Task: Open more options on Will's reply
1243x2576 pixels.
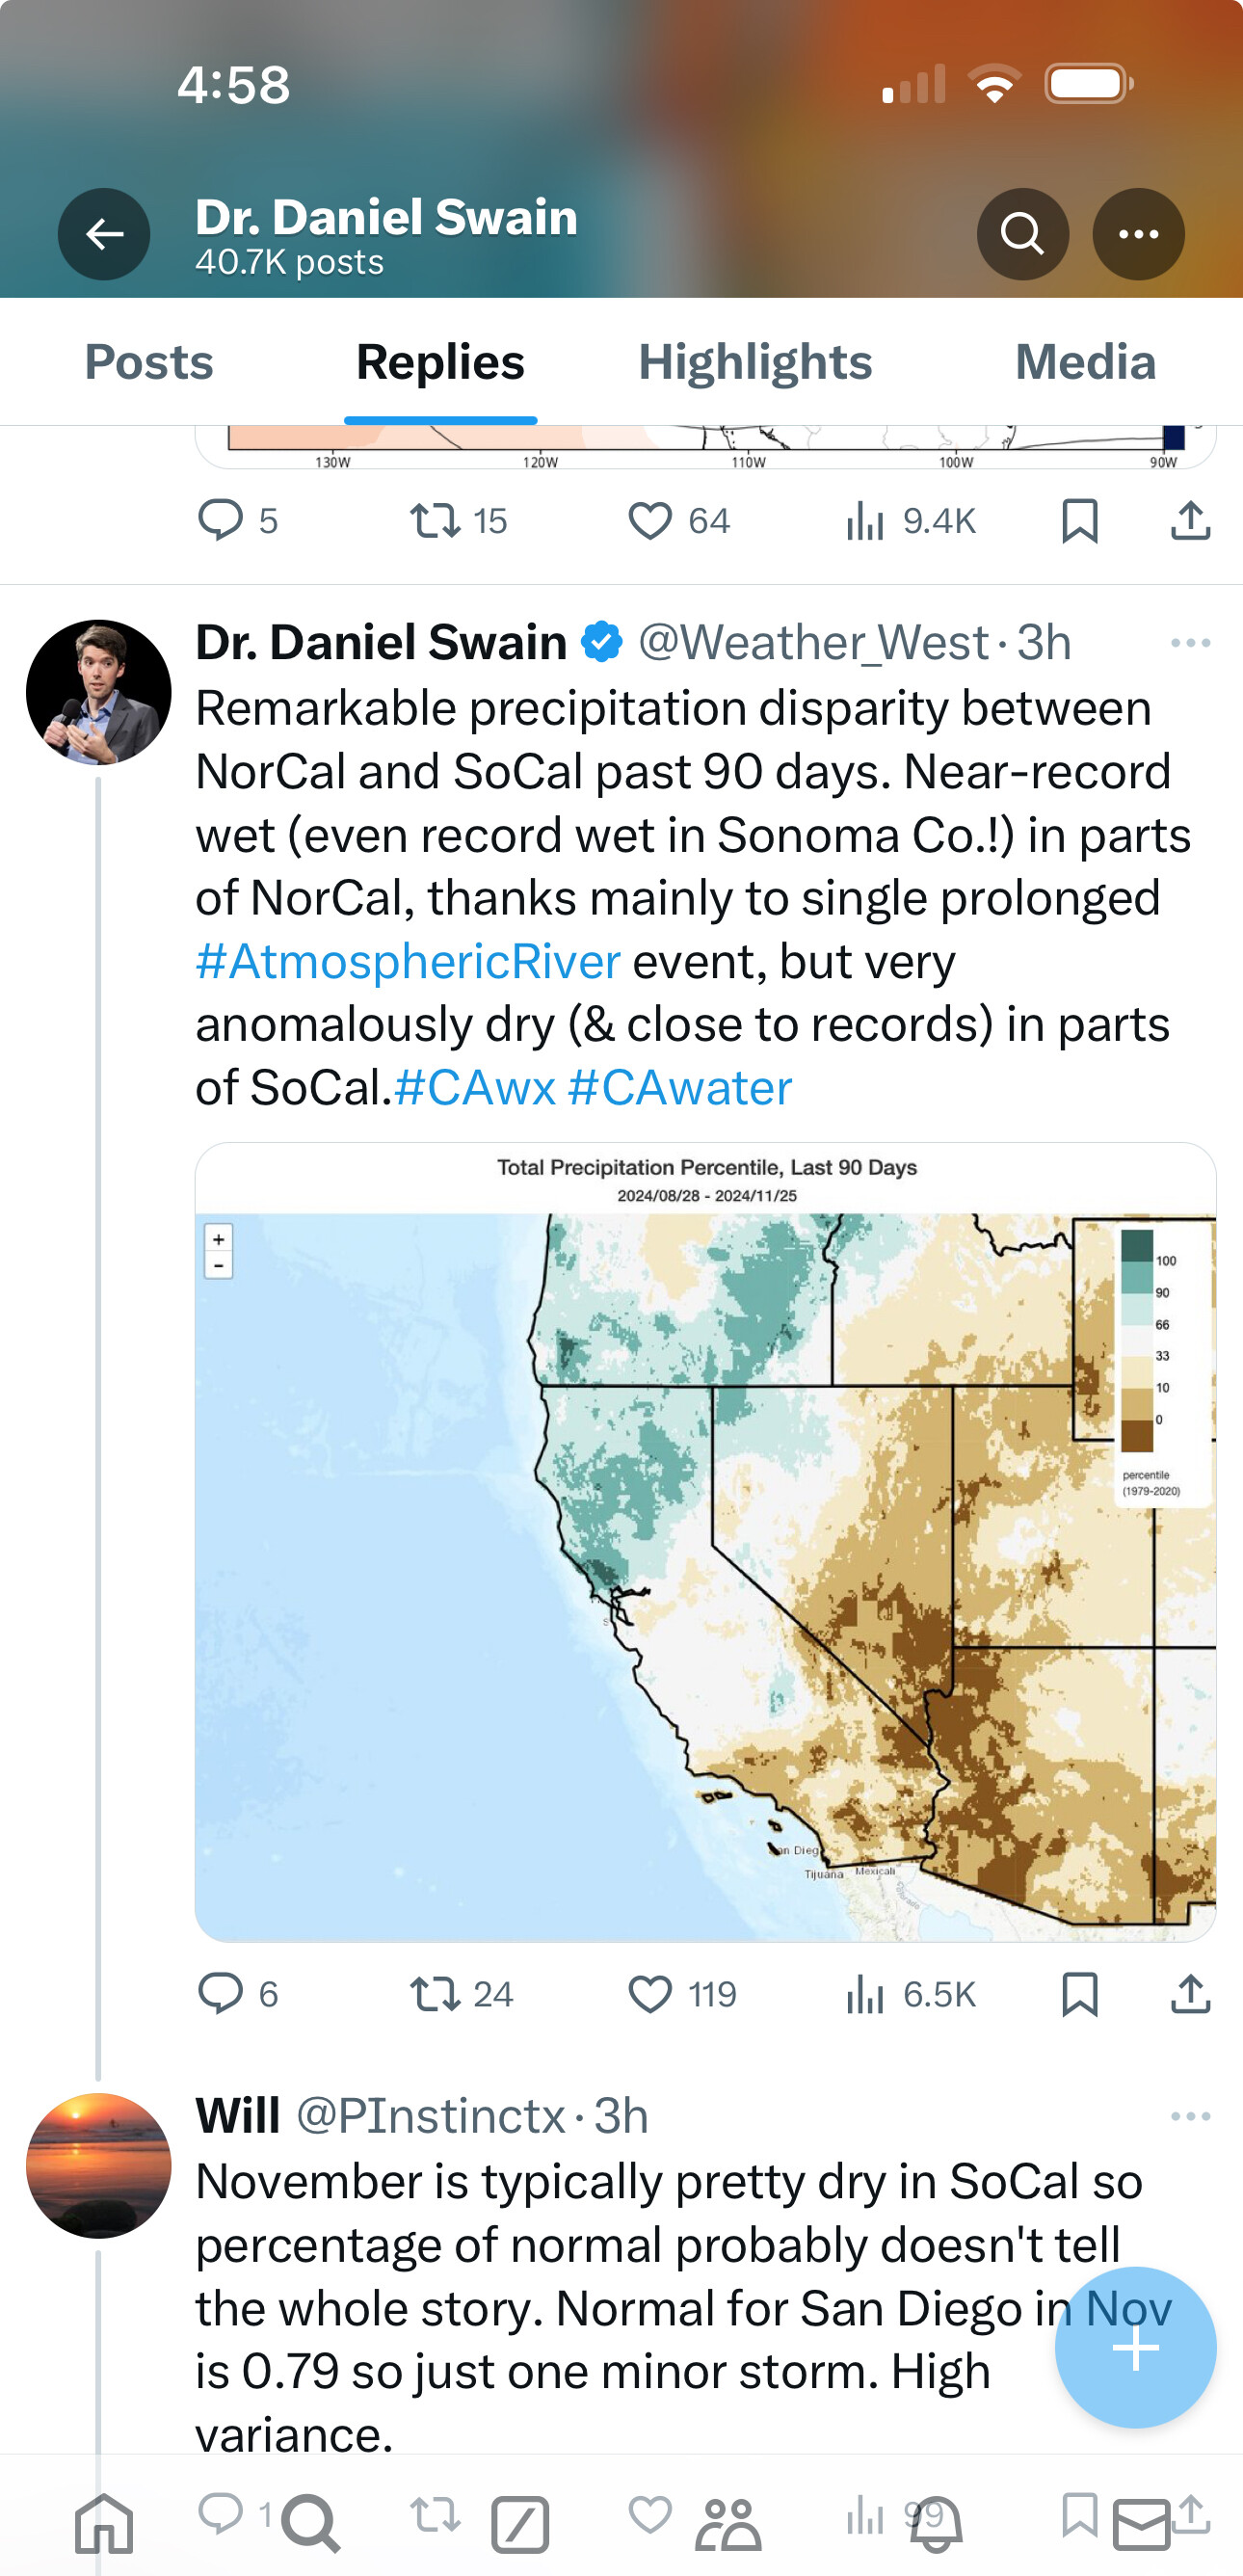Action: click(x=1190, y=2116)
